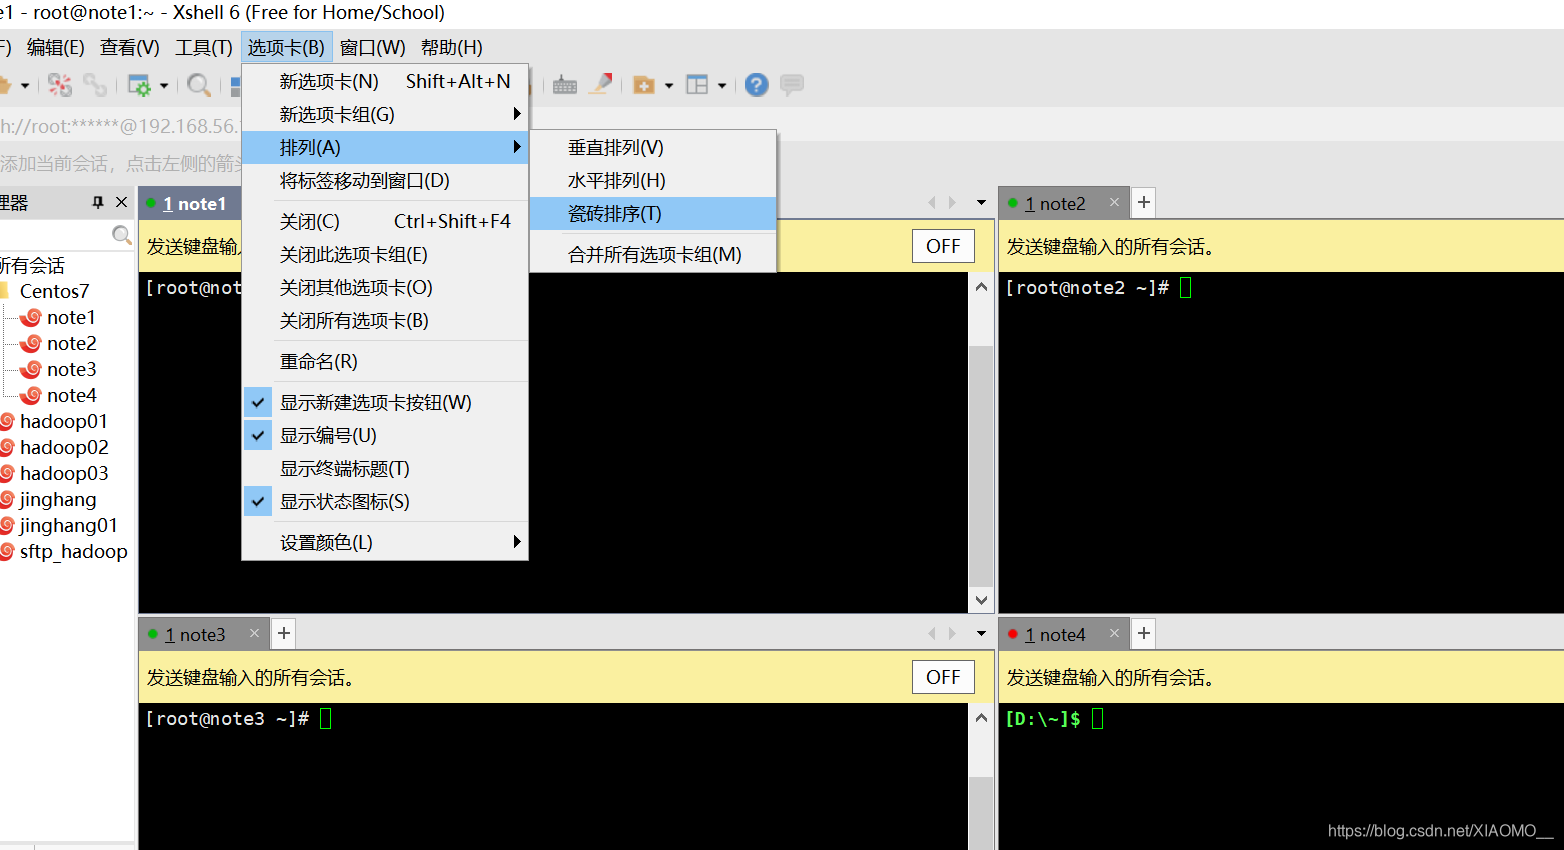Click note1 pane scrollbar down arrow
The width and height of the screenshot is (1564, 850).
(x=981, y=600)
